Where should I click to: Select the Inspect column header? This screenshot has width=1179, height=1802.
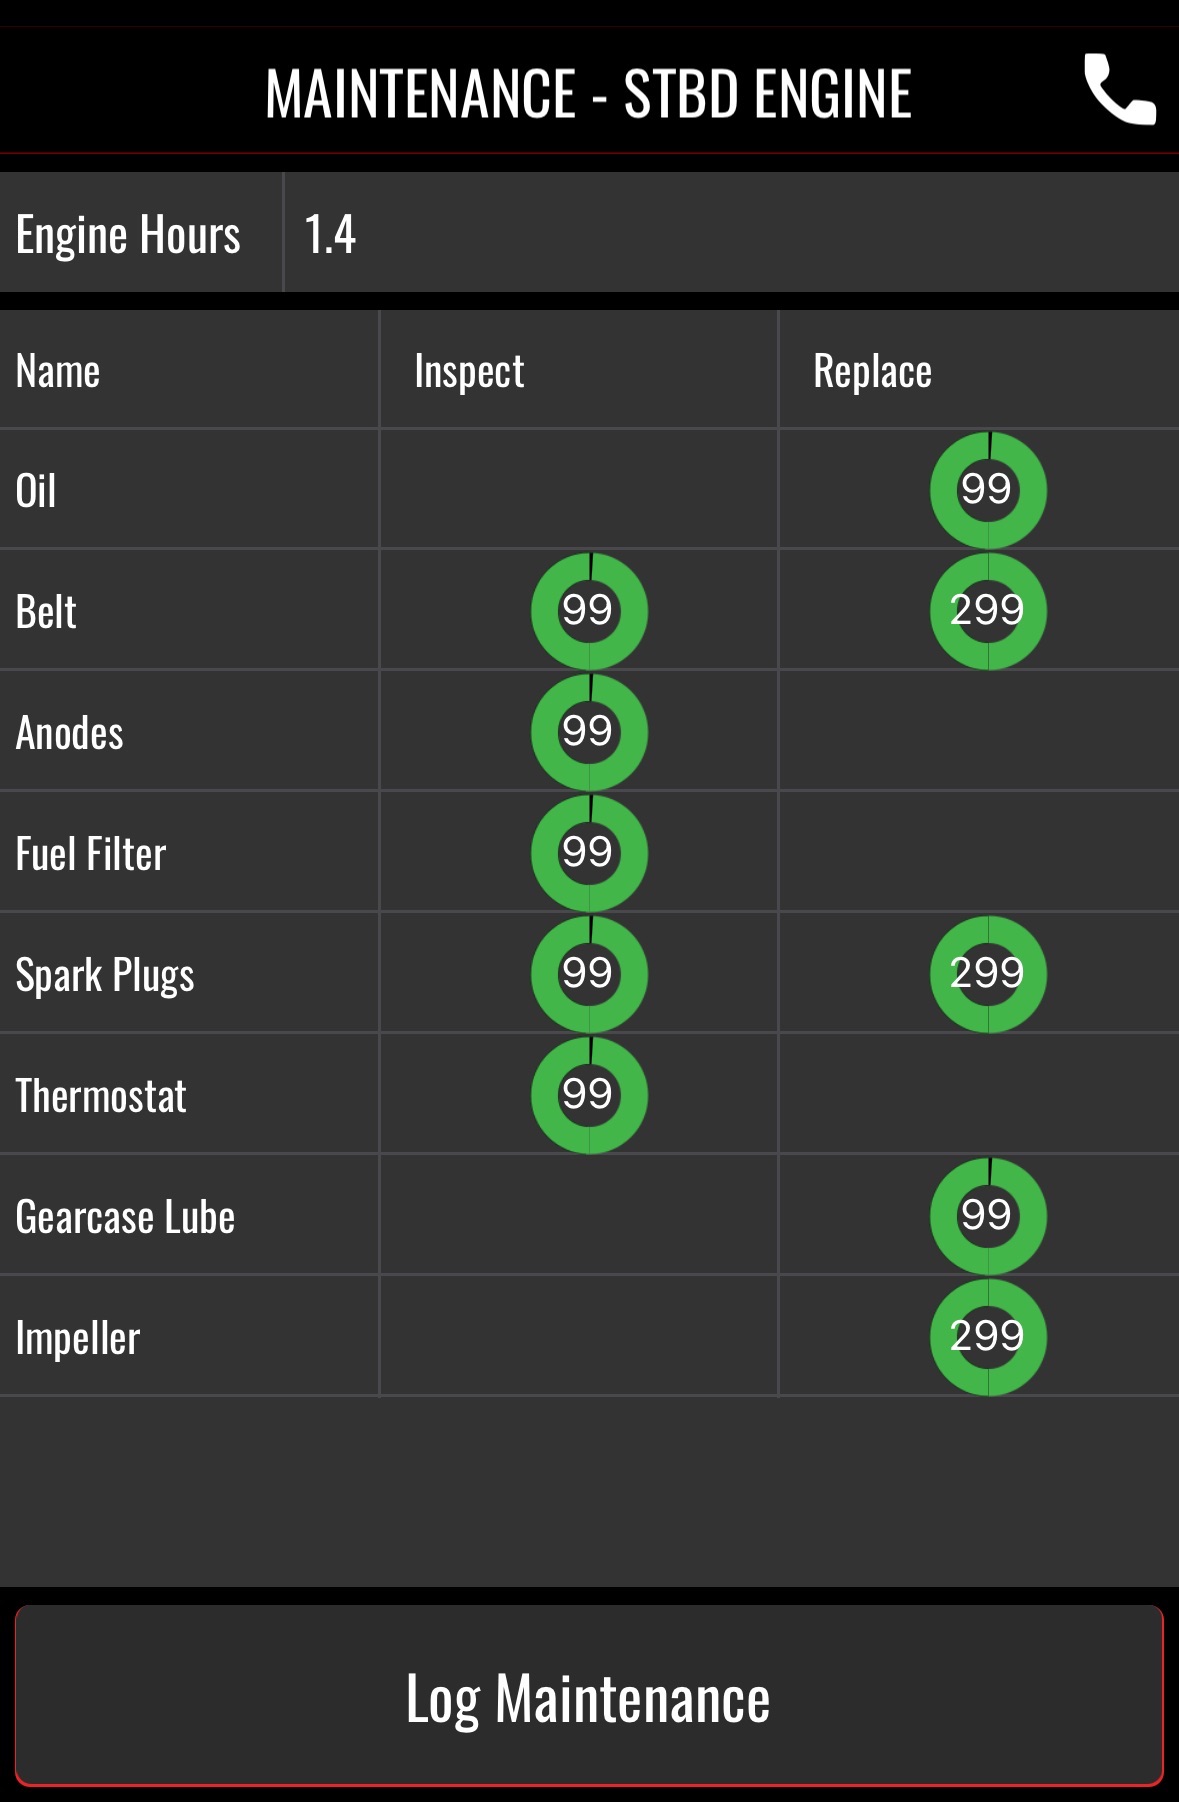coord(469,372)
